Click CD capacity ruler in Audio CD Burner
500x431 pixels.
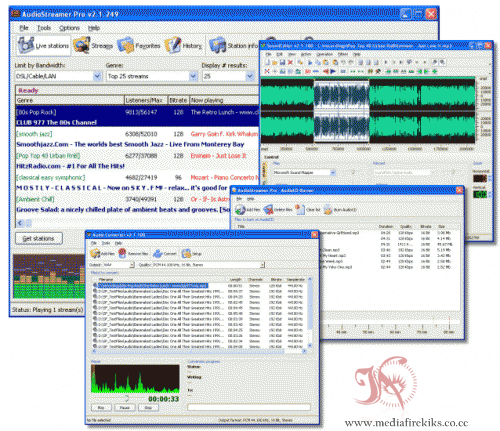(391, 326)
